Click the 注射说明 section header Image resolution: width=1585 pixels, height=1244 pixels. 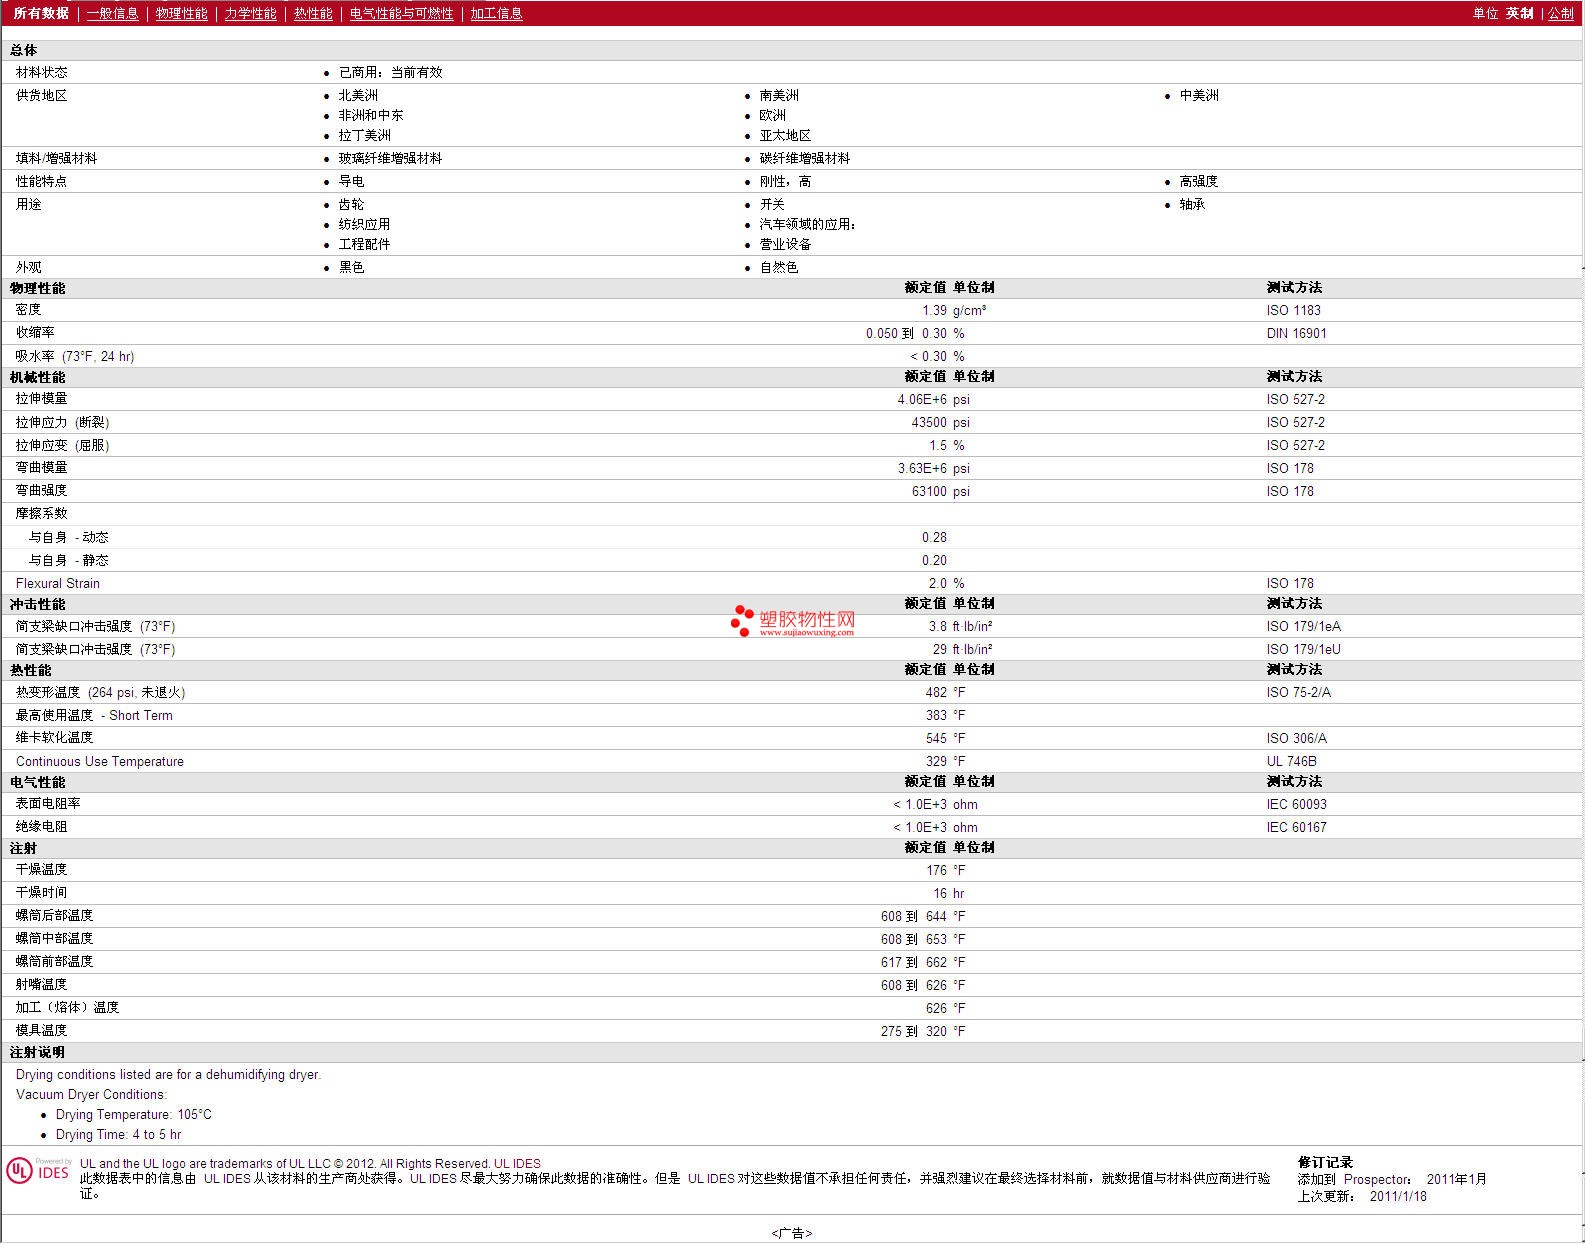click(x=37, y=1052)
